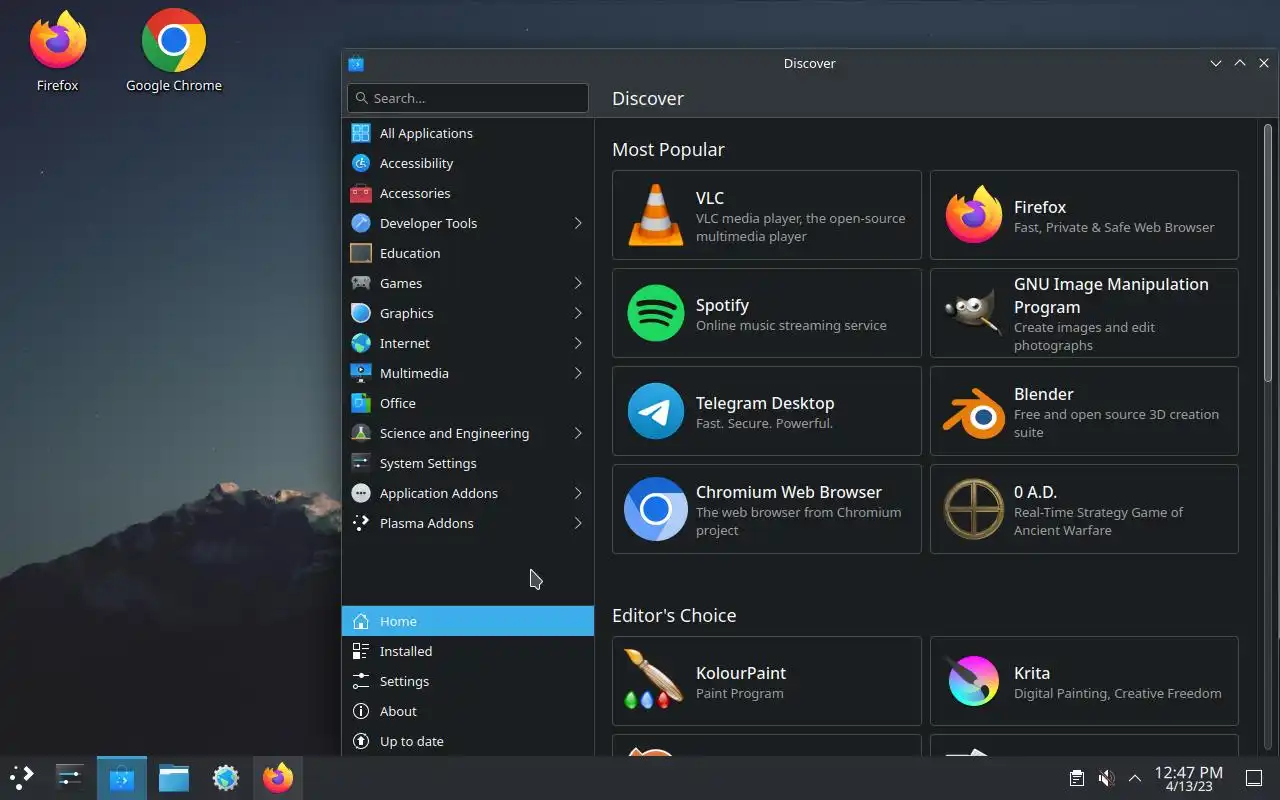Image resolution: width=1280 pixels, height=800 pixels.
Task: Open the Spotify app card
Action: tap(767, 313)
